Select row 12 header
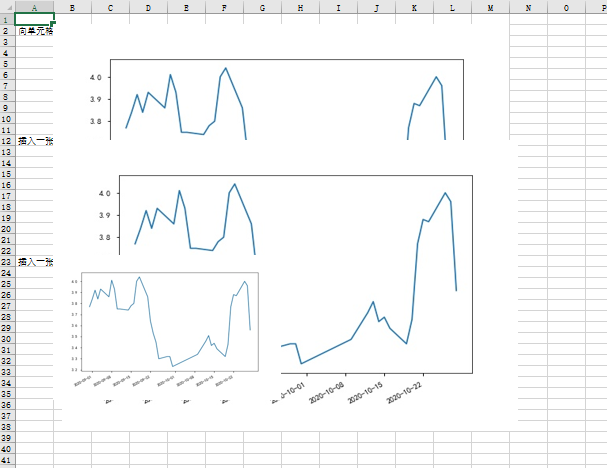This screenshot has height=468, width=607. pos(7,141)
